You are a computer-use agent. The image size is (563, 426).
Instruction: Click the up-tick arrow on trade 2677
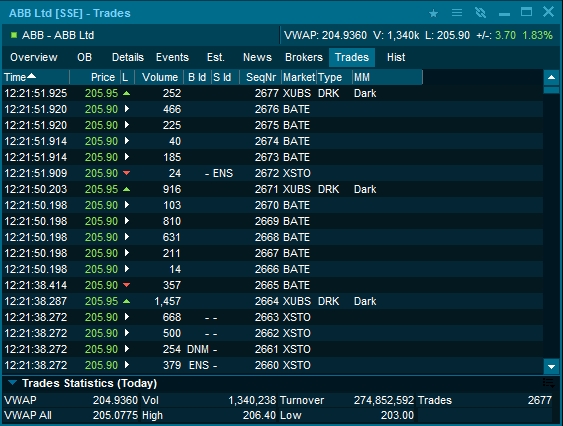coord(126,93)
